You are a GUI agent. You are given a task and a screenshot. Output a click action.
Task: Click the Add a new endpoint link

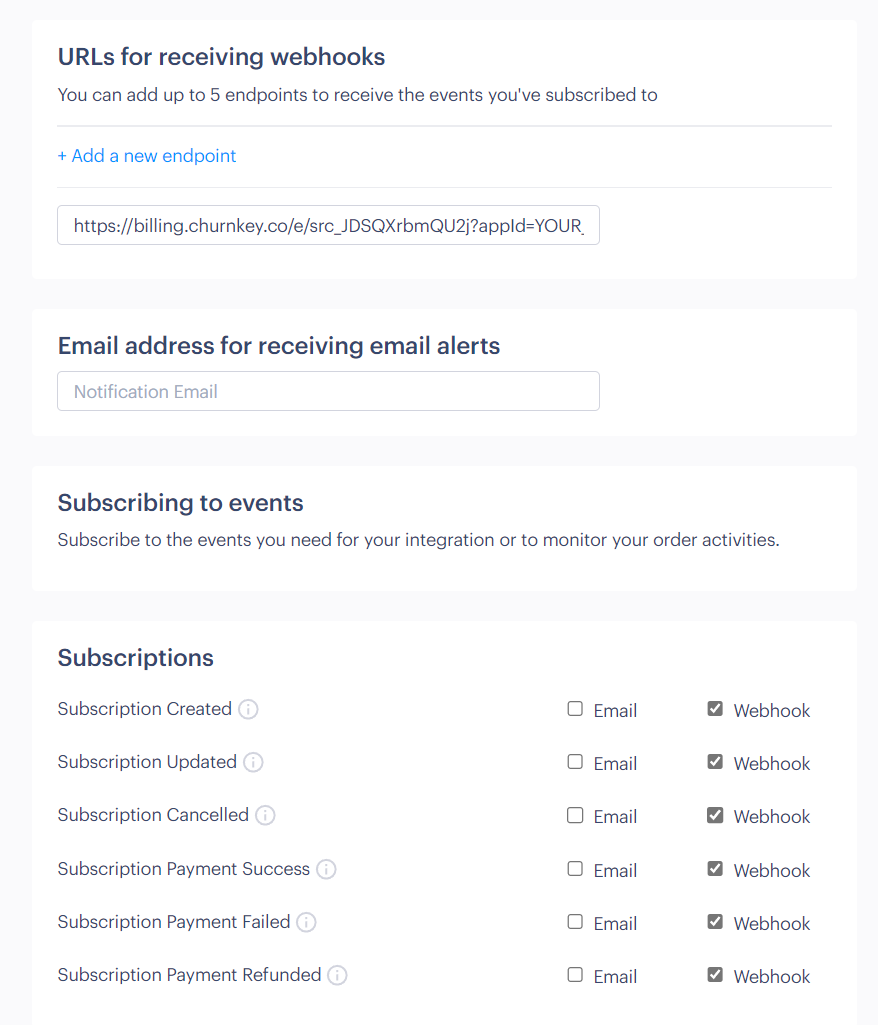coord(147,156)
